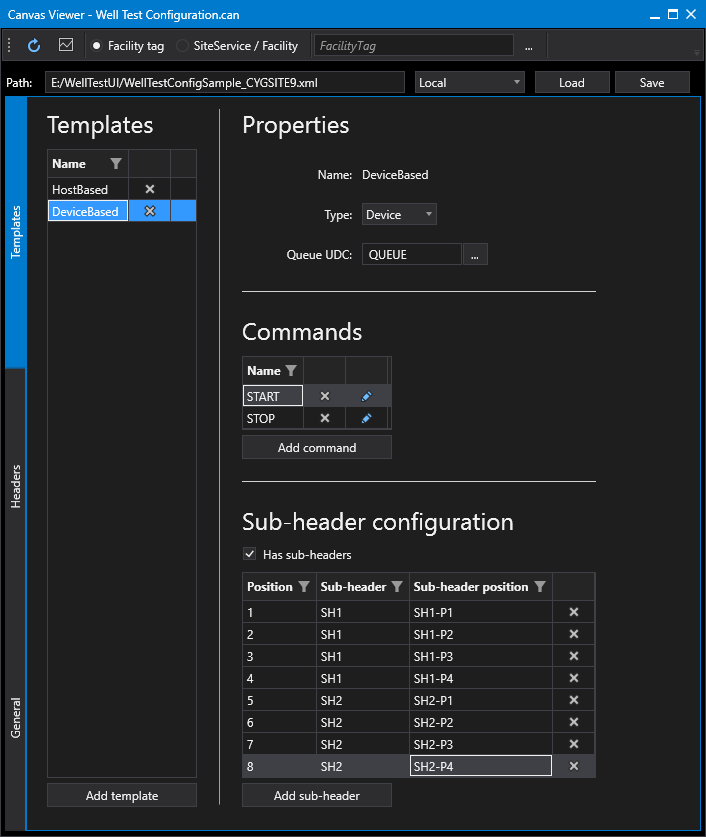Image resolution: width=706 pixels, height=837 pixels.
Task: Remove sub-header row SH1-P2
Action: click(574, 634)
